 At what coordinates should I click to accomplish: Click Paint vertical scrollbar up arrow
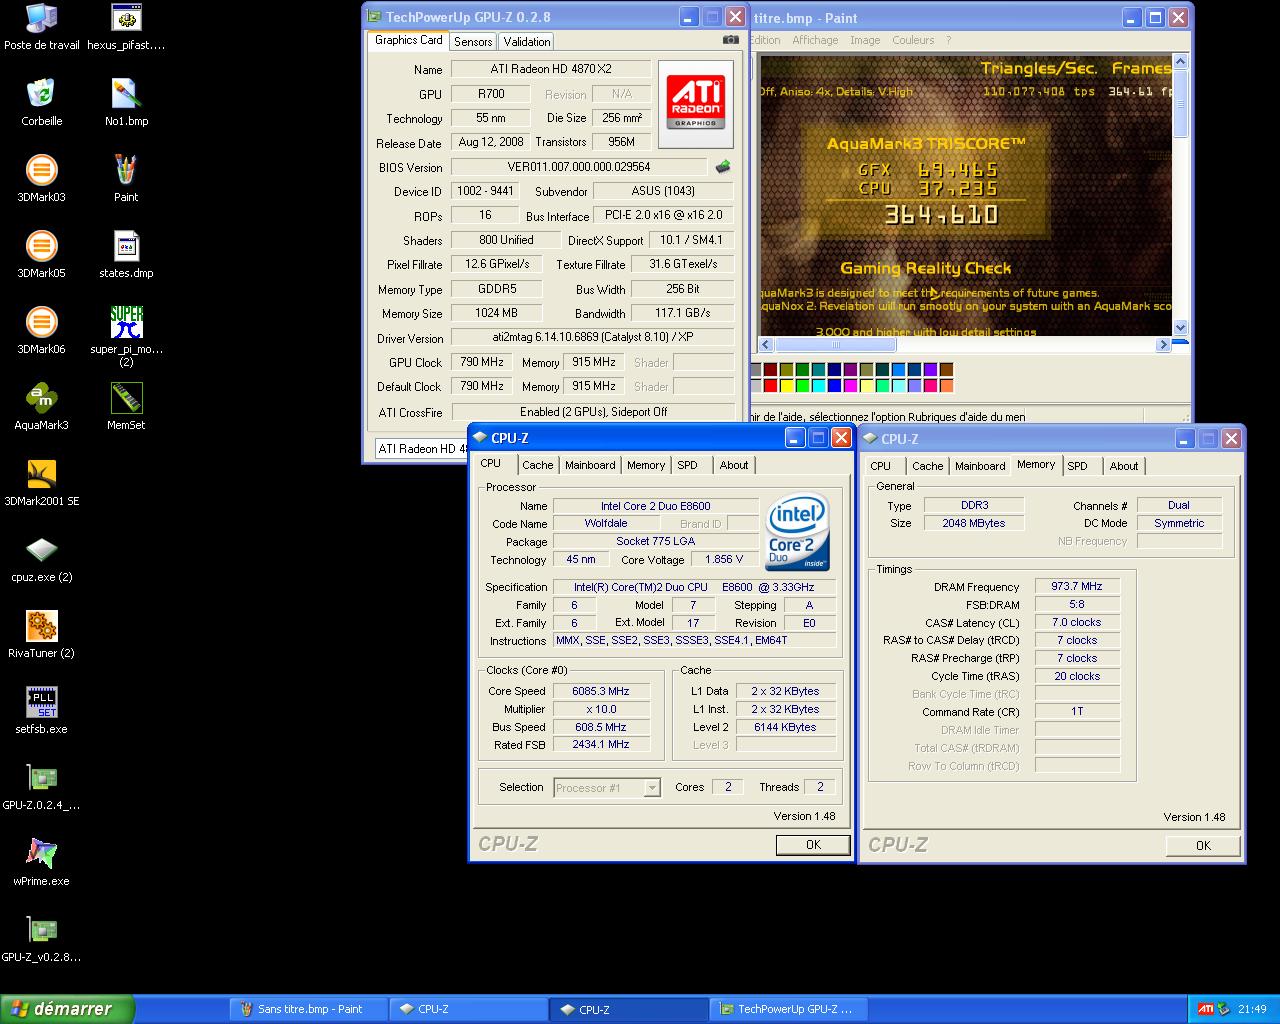click(x=1180, y=62)
